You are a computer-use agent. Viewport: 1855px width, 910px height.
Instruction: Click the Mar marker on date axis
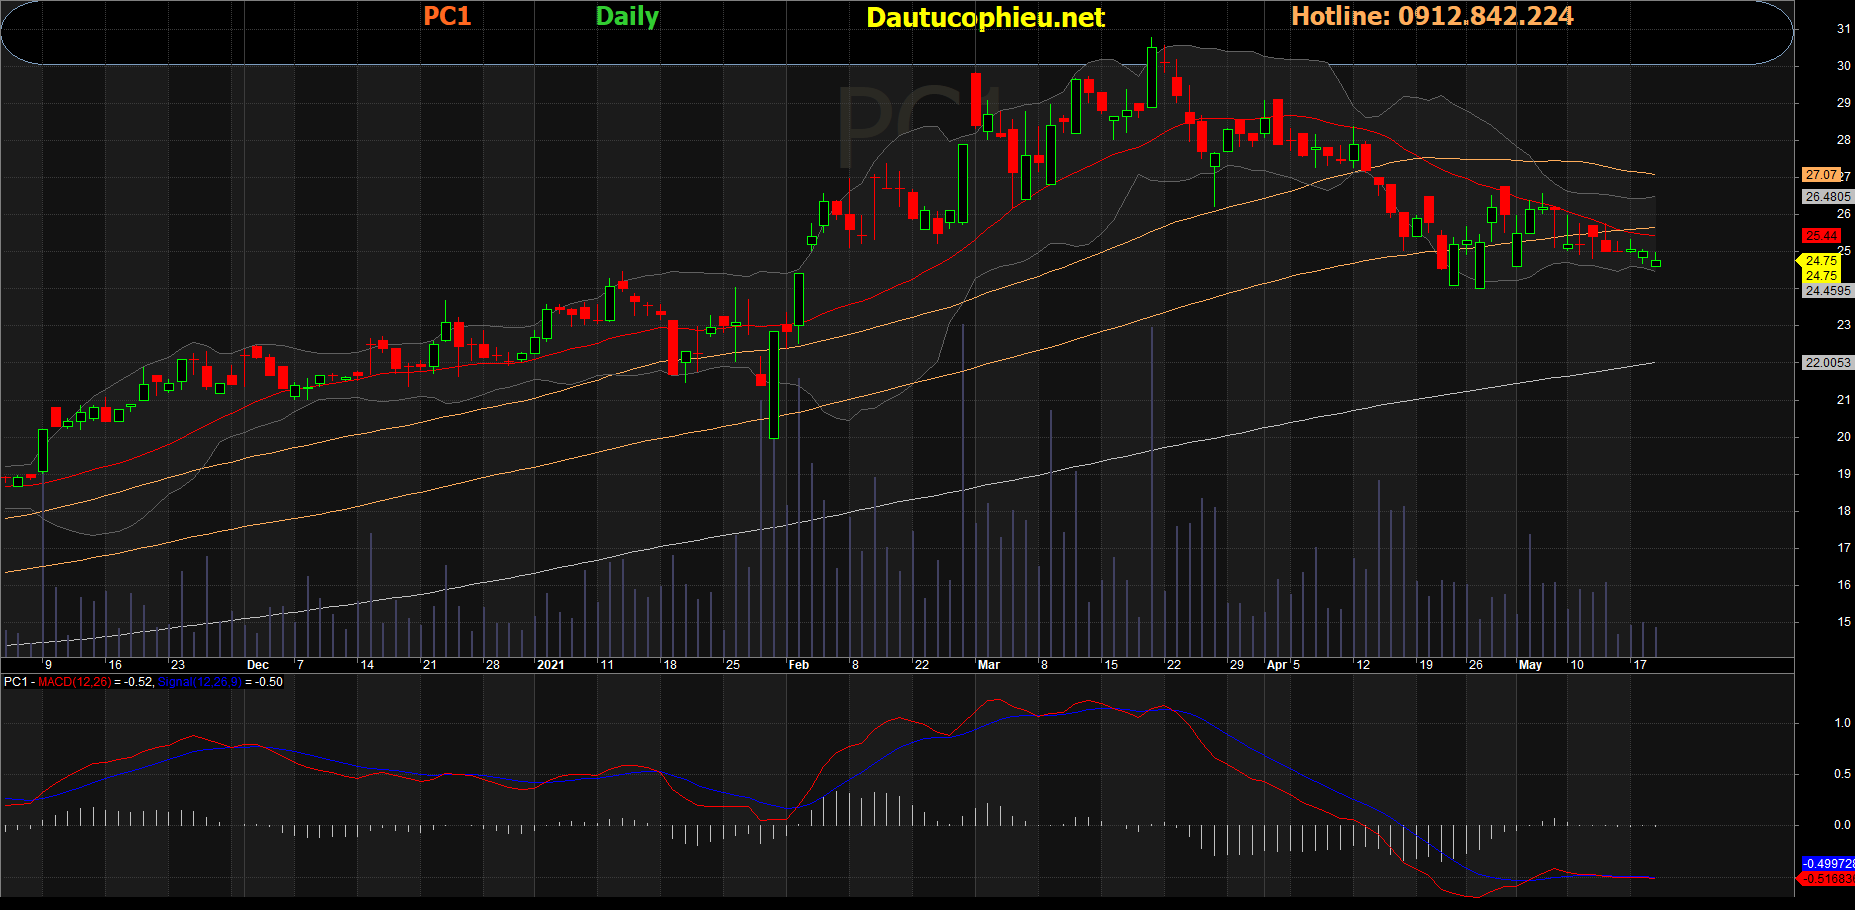click(988, 665)
